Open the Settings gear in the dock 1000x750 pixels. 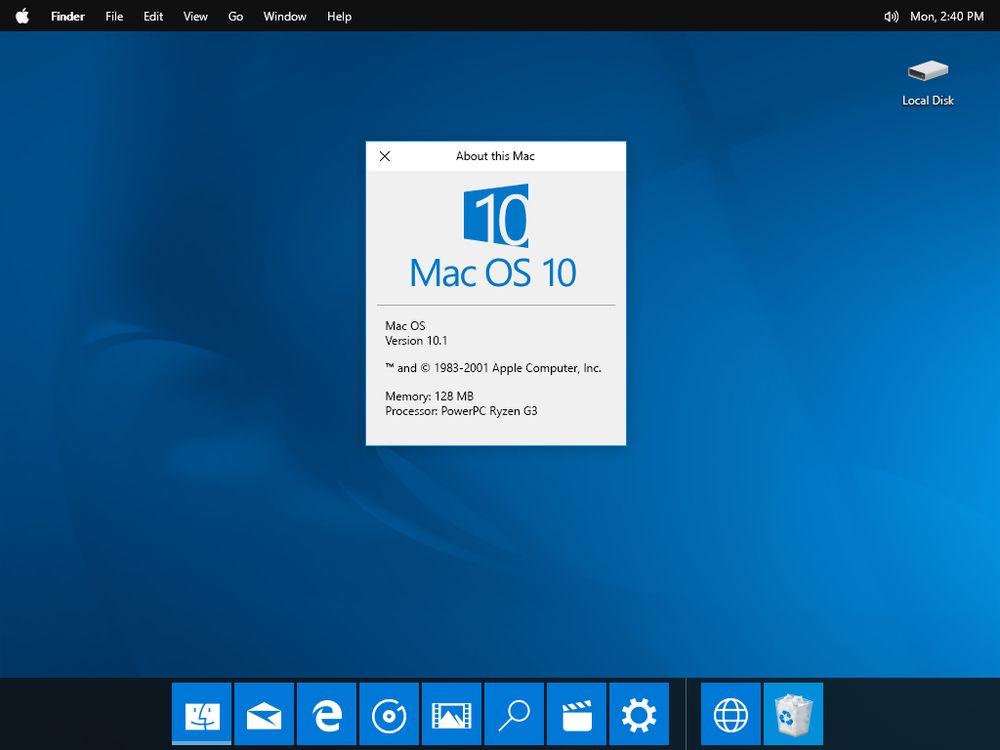tap(638, 714)
